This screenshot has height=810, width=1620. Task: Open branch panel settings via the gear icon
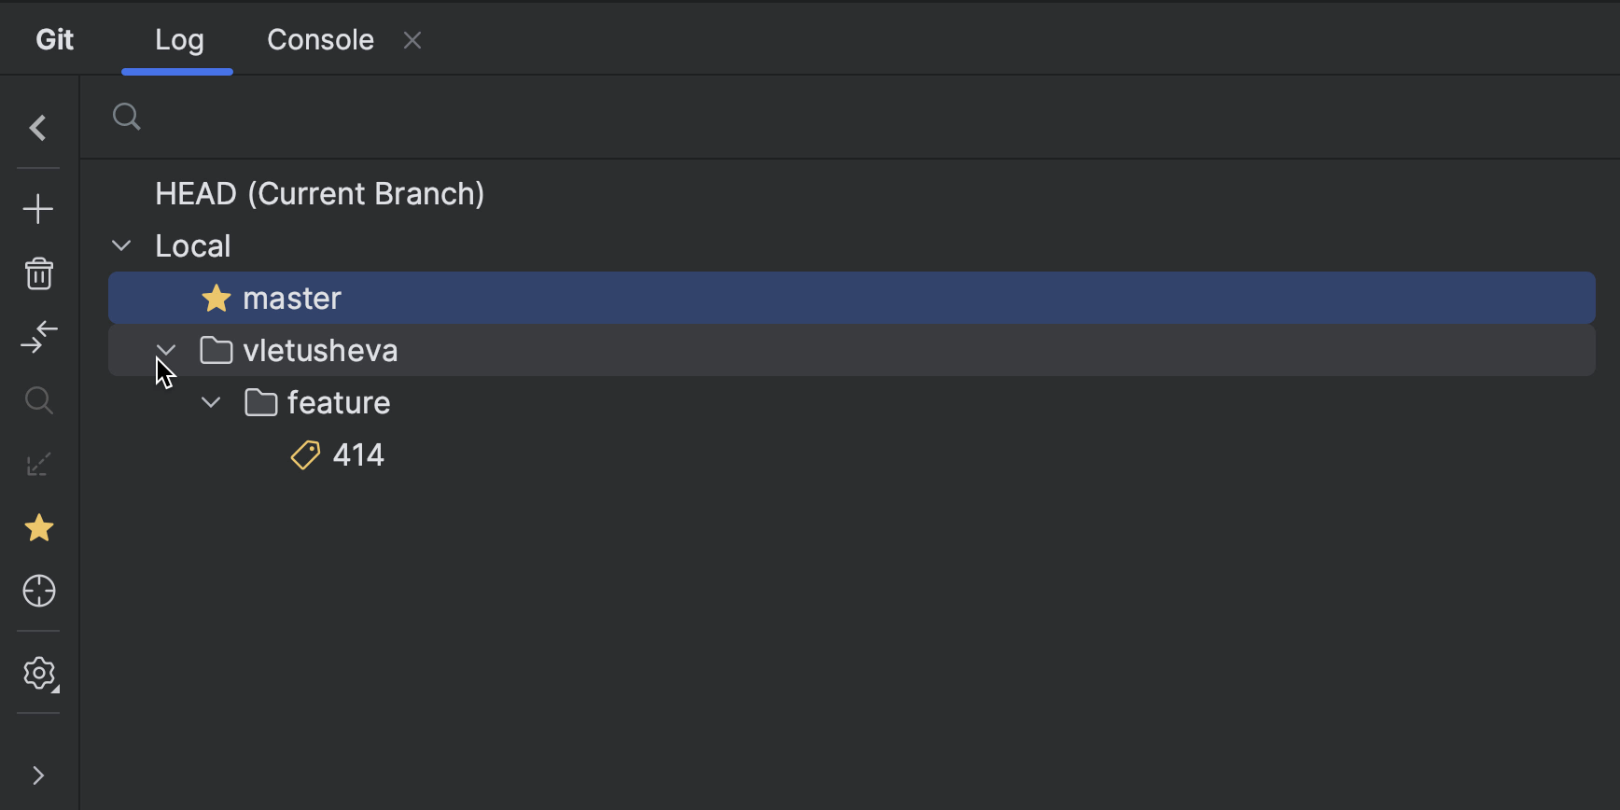pyautogui.click(x=38, y=673)
